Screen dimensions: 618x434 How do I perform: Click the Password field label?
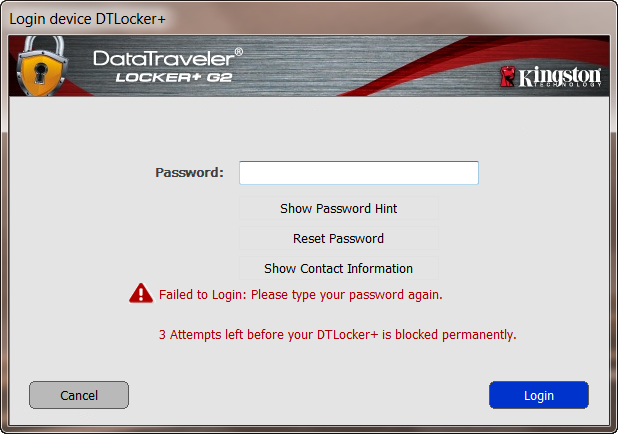(190, 172)
